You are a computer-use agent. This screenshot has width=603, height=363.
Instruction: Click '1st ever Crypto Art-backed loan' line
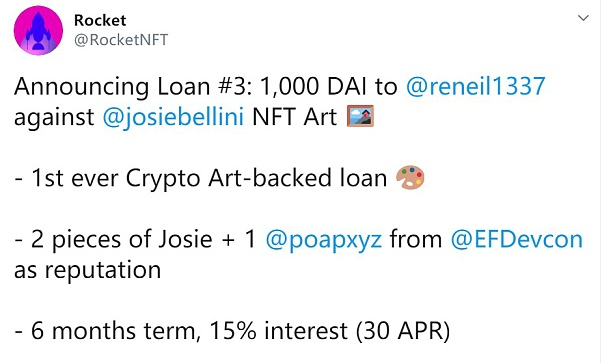(209, 178)
